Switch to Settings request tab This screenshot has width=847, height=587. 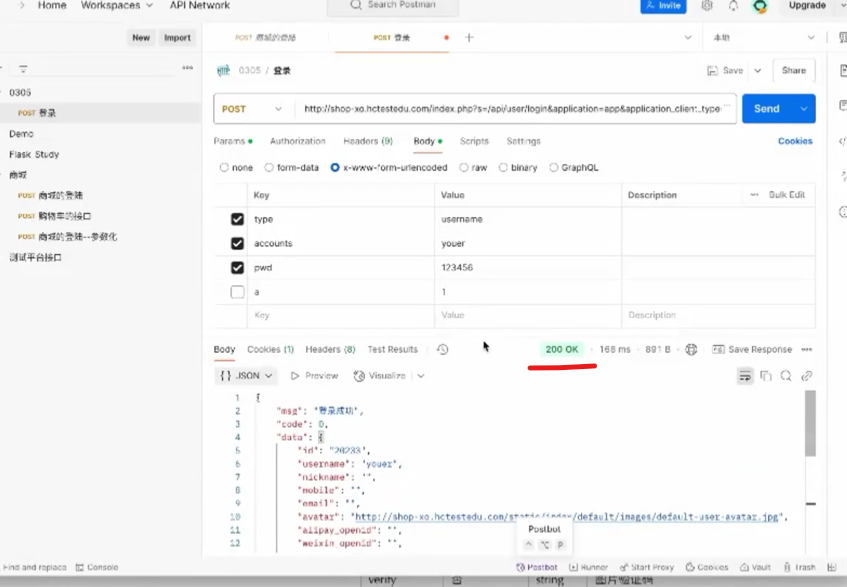point(523,141)
